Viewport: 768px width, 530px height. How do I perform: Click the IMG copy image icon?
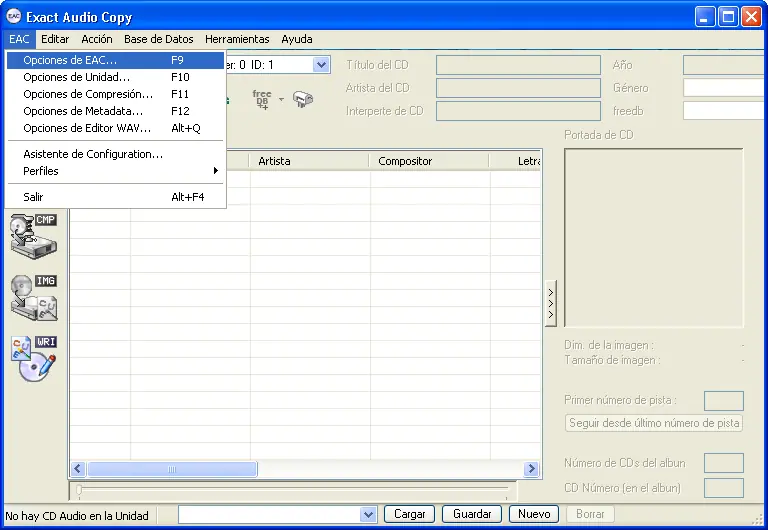(x=34, y=297)
